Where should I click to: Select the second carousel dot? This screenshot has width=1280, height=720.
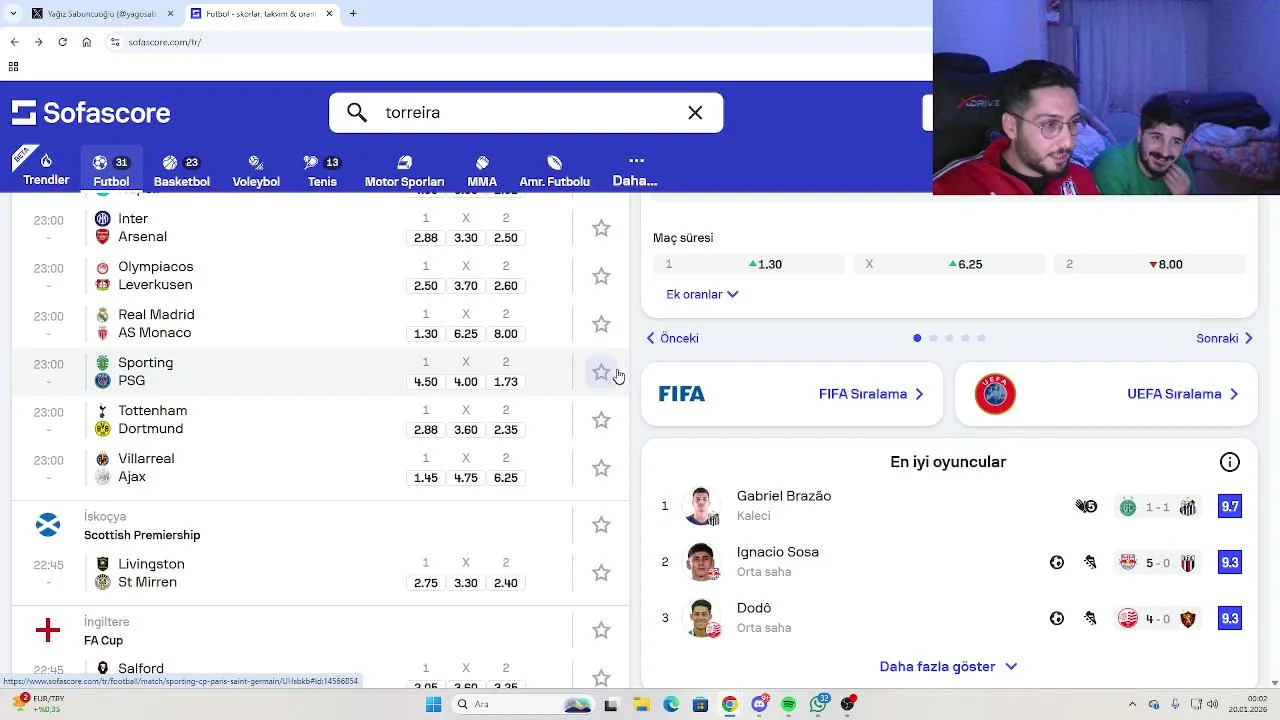933,338
